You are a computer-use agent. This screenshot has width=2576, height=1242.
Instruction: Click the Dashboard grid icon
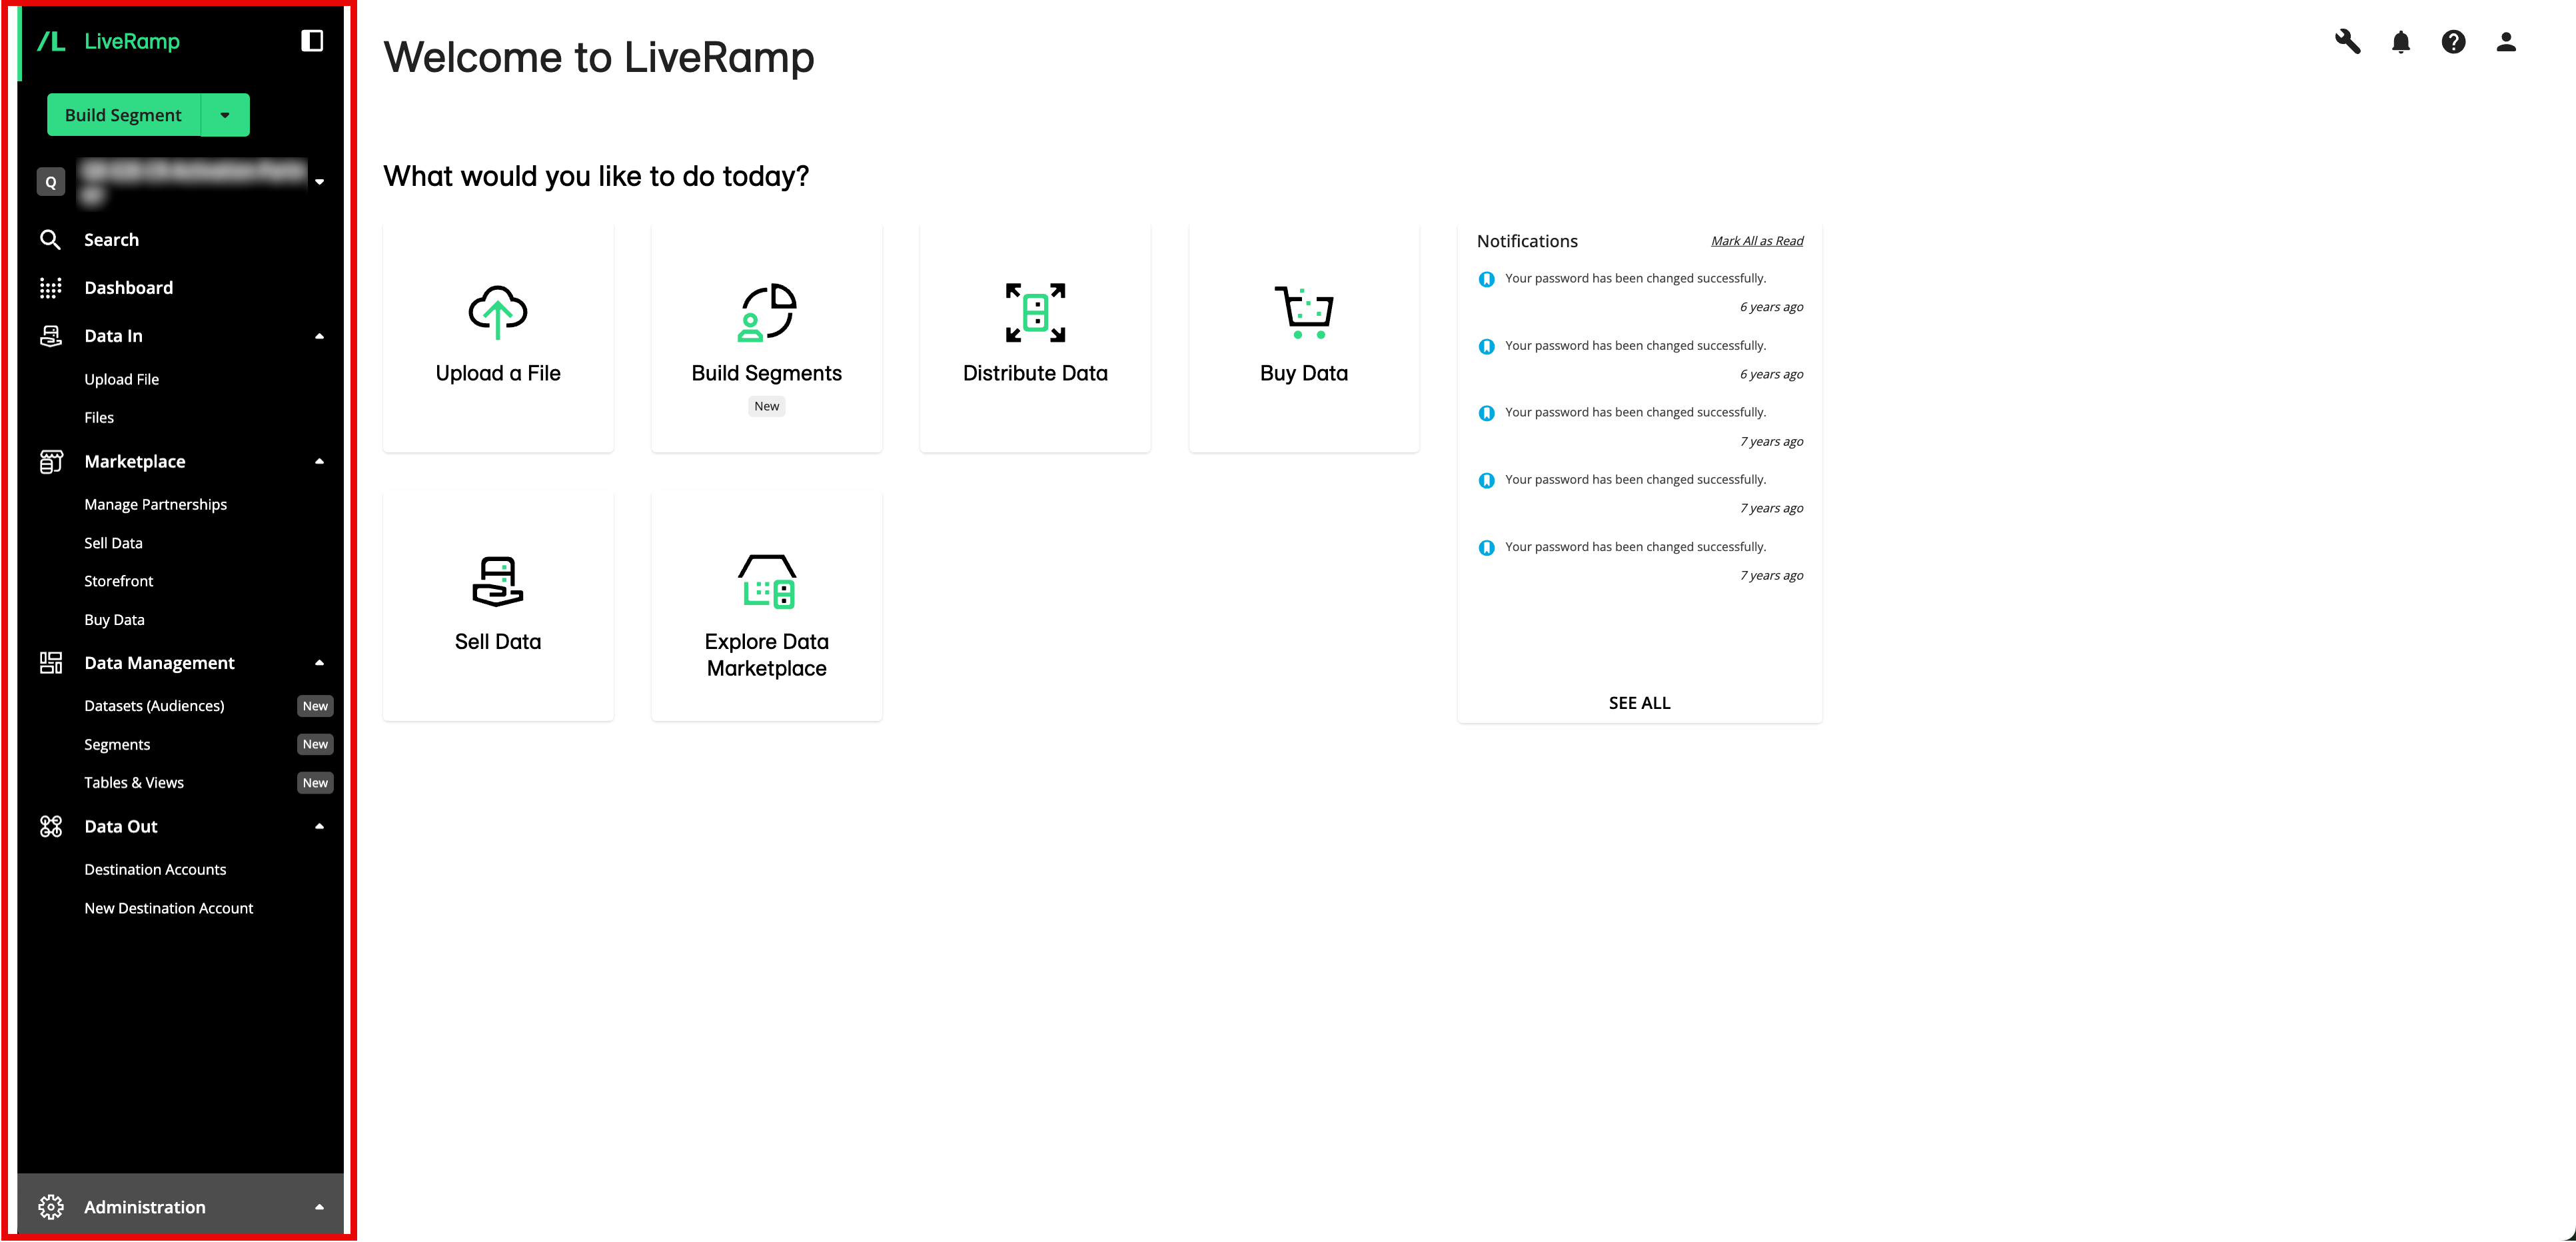[x=50, y=288]
